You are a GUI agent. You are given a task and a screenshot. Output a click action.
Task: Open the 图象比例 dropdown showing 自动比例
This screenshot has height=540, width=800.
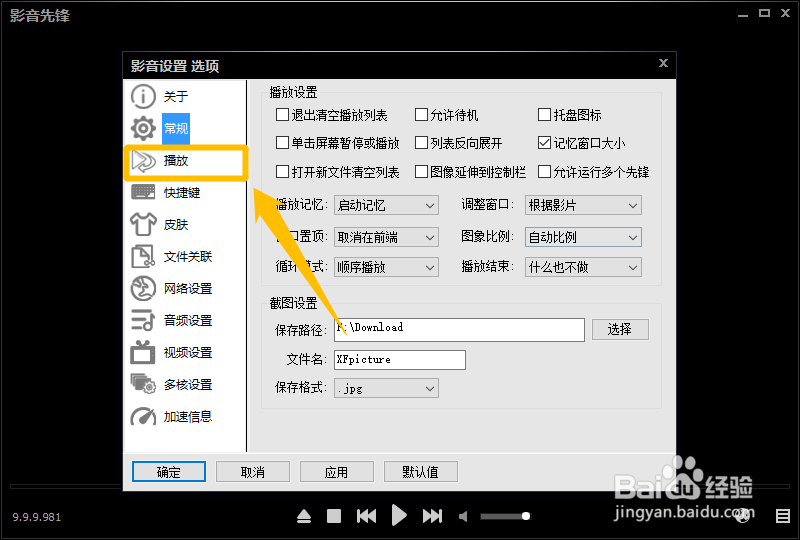pos(583,237)
